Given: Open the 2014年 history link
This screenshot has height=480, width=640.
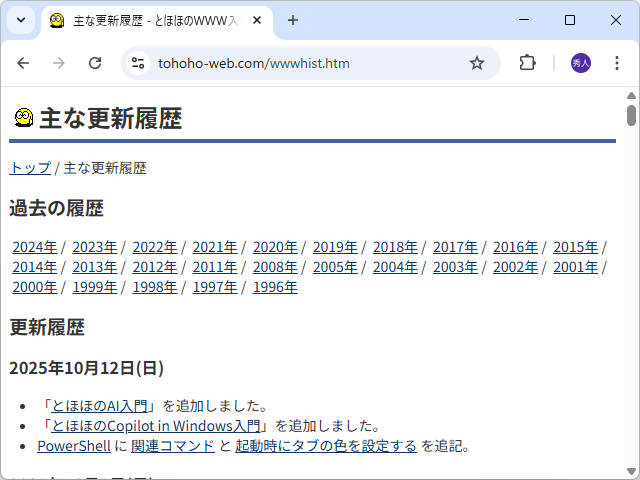Looking at the screenshot, I should tap(35, 267).
